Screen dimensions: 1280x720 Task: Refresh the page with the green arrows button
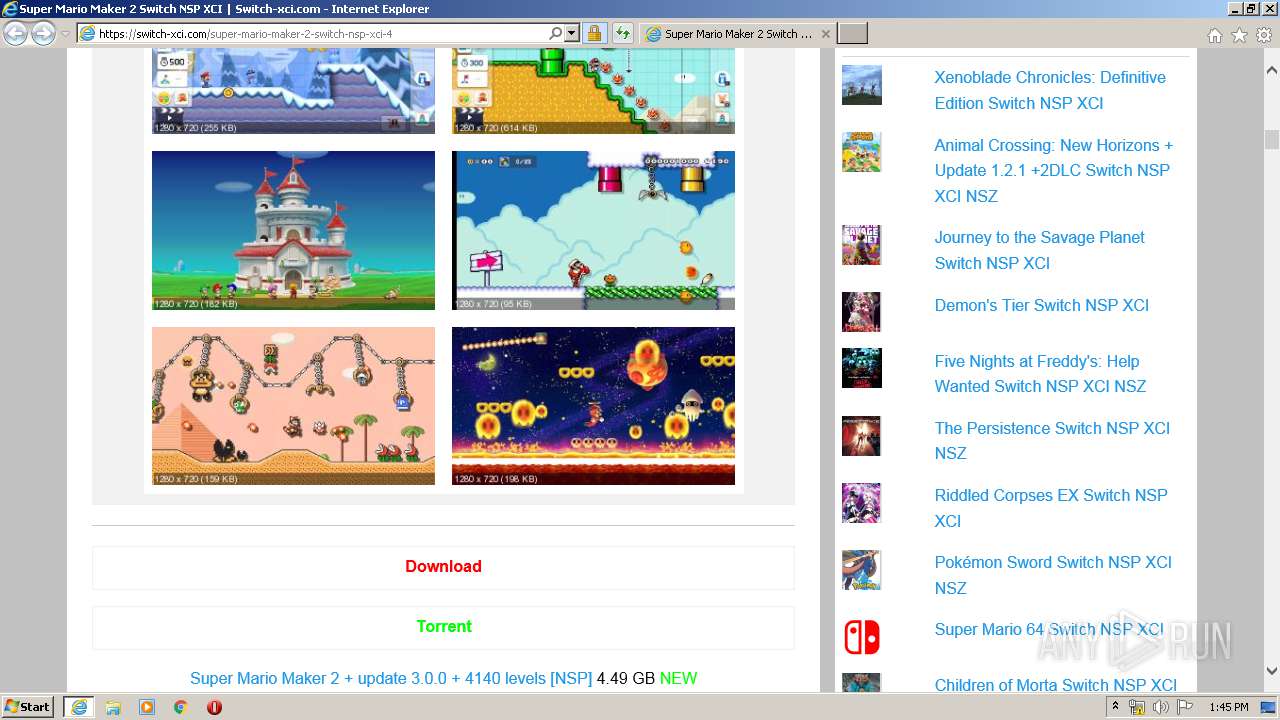[x=622, y=33]
